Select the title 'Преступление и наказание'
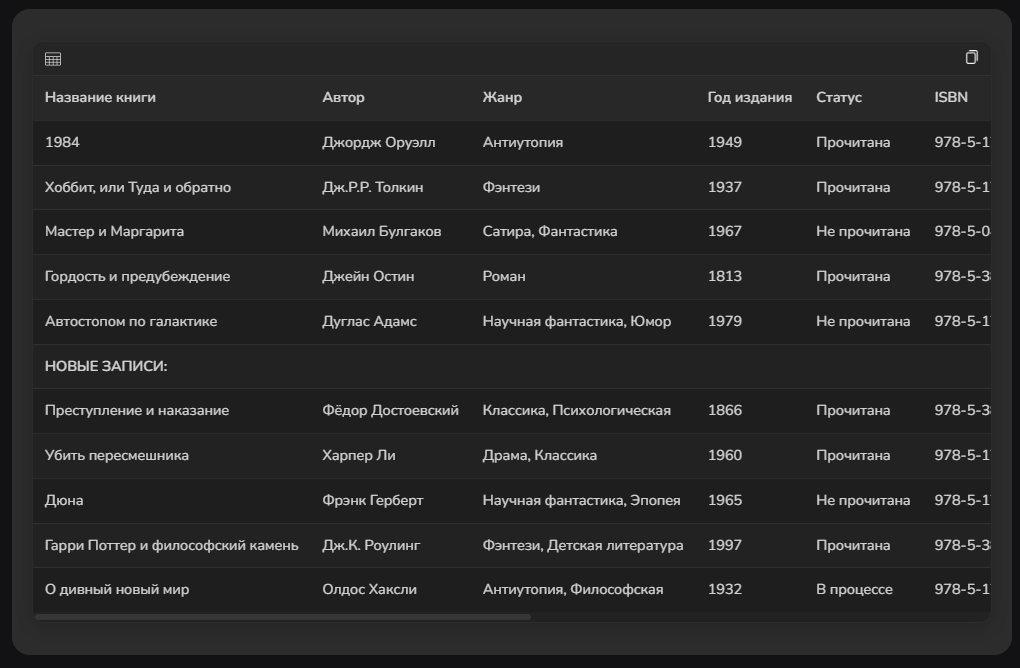This screenshot has height=668, width=1020. 137,410
